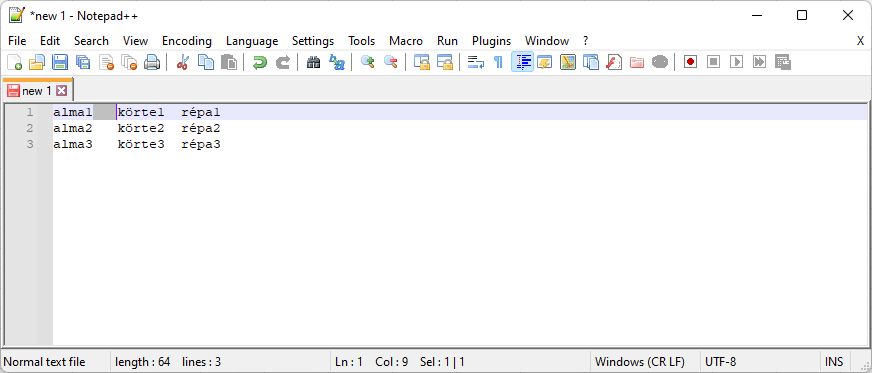The width and height of the screenshot is (872, 373).
Task: Open the Document Map panel
Action: (568, 62)
